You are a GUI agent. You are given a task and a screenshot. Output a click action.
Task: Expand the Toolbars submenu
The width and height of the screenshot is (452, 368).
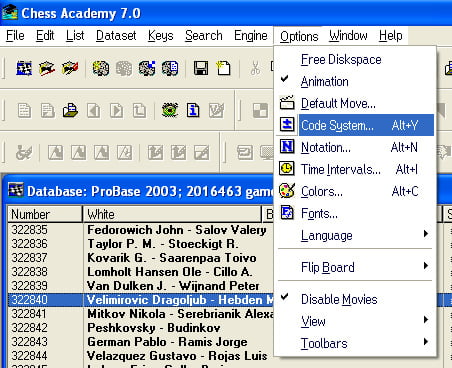point(355,343)
